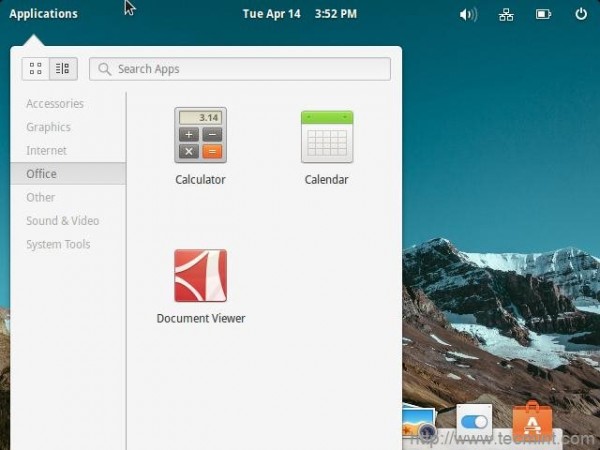Select the Office category

68,174
